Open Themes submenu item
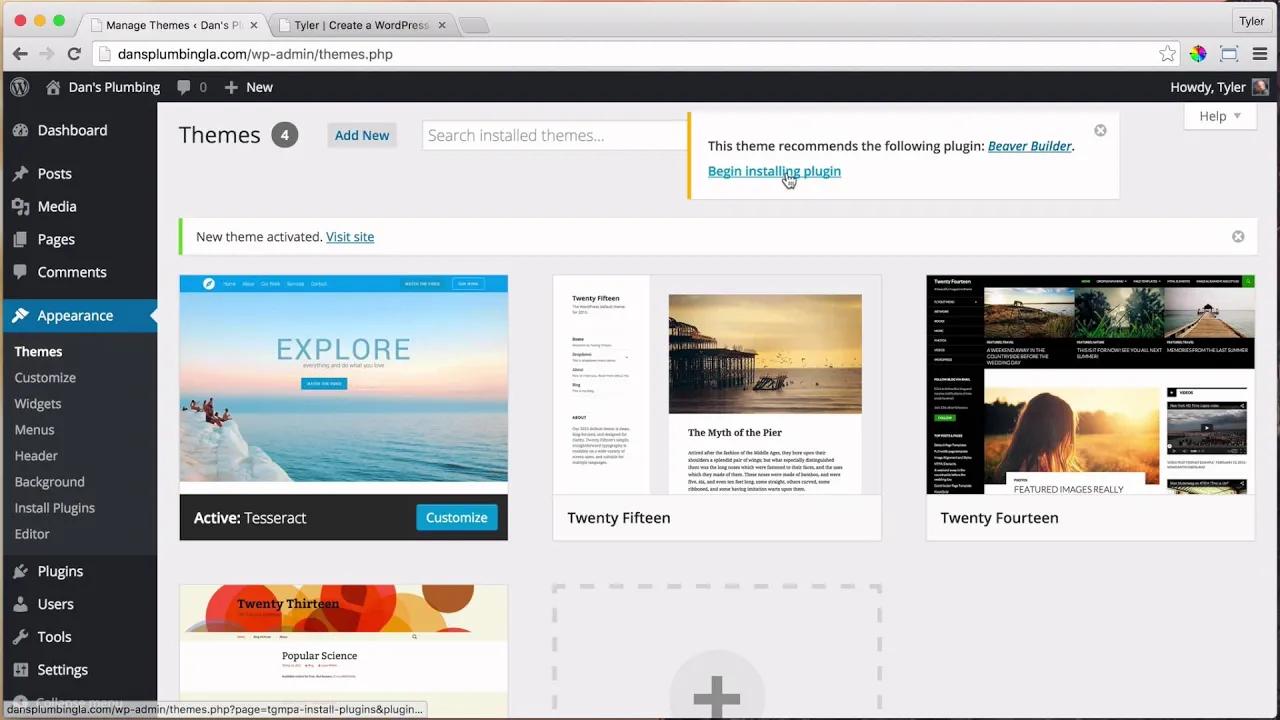 coord(38,352)
